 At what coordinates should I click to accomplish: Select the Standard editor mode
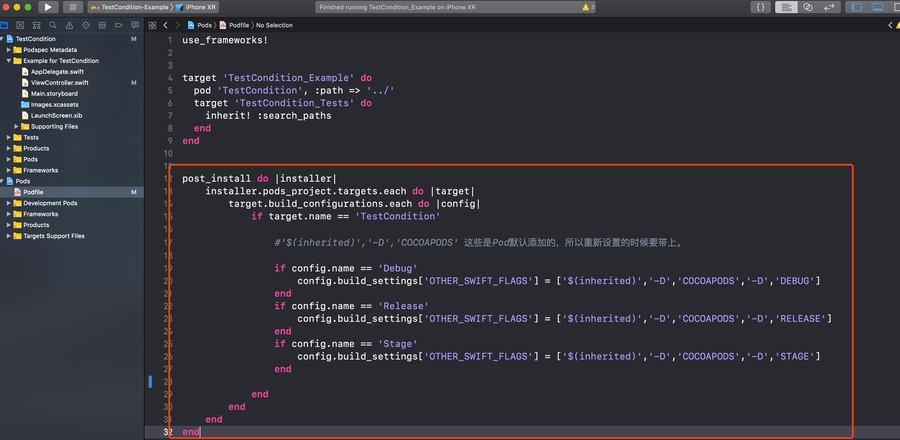(x=788, y=7)
